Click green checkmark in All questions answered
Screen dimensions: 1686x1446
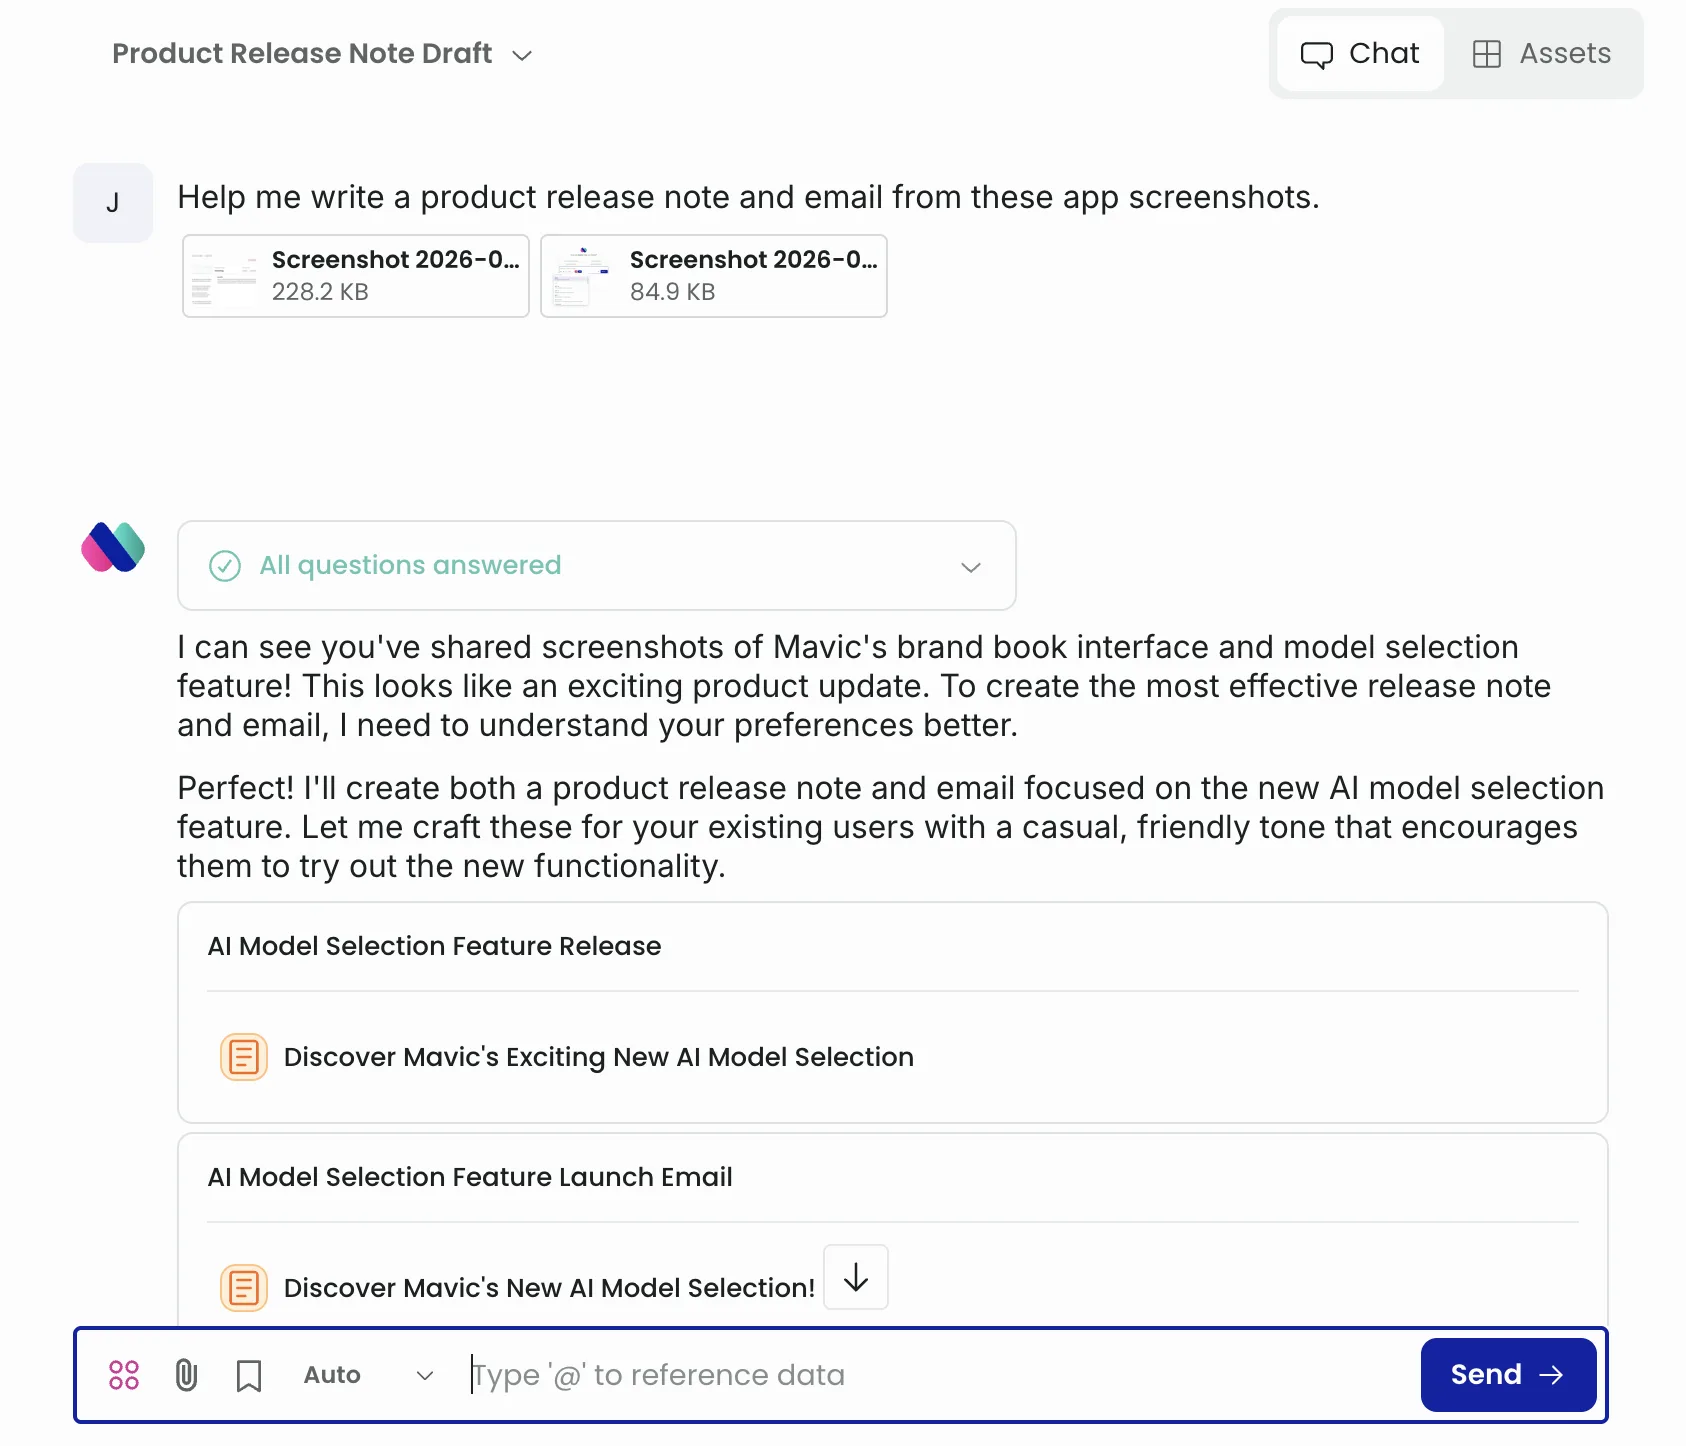coord(225,566)
